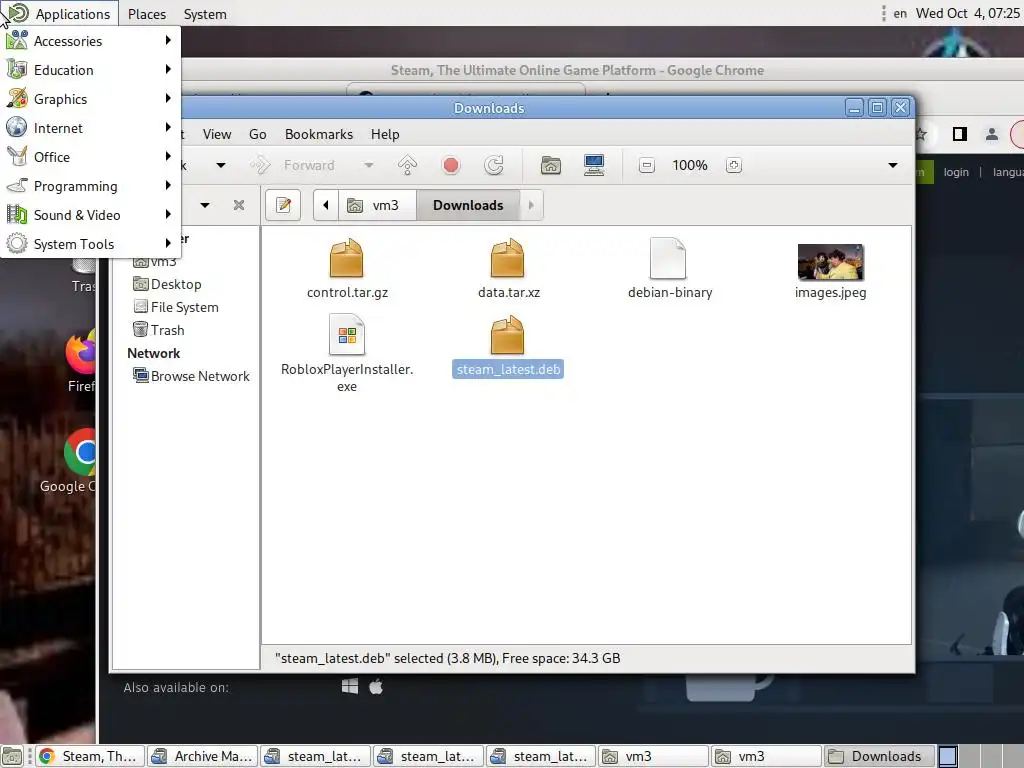
Task: Close the side pane with X
Action: point(239,205)
